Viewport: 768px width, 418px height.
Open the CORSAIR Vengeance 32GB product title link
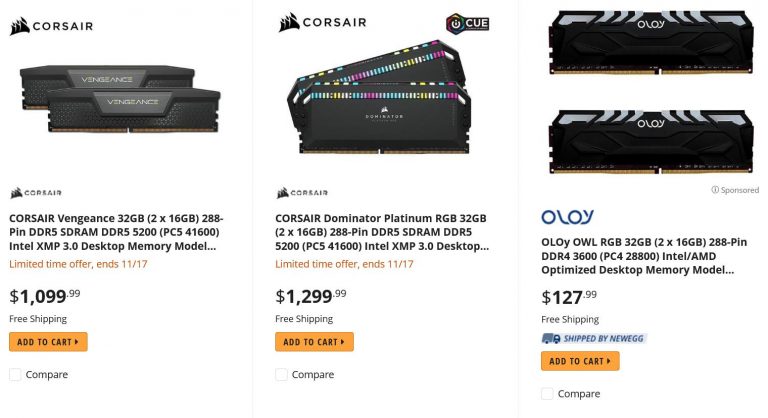pos(116,231)
